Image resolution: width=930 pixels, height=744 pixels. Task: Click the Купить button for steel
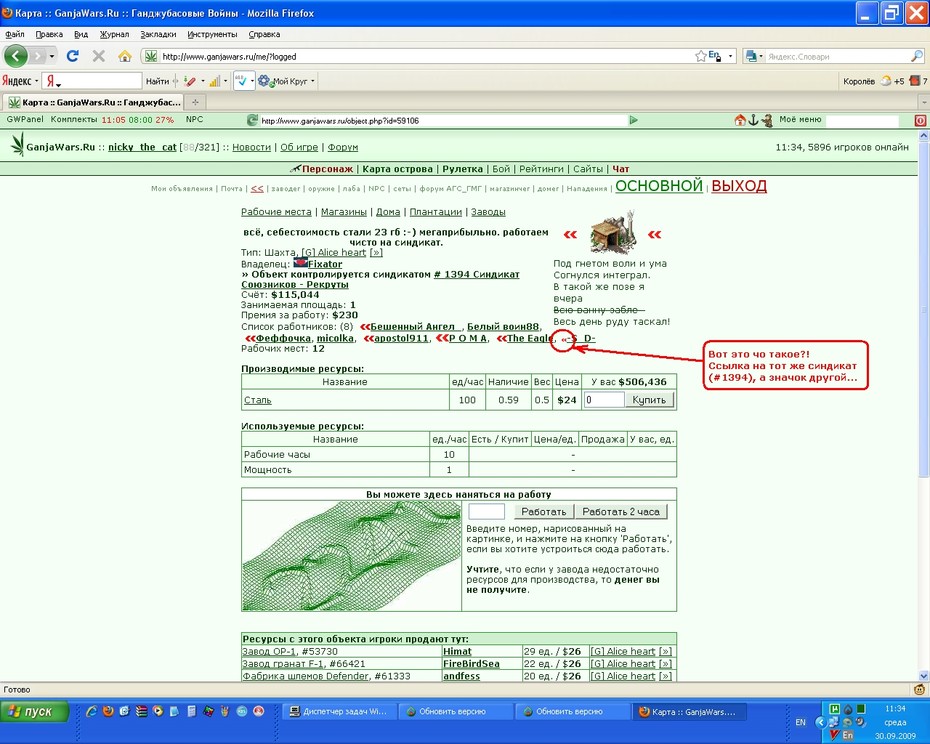[x=649, y=400]
